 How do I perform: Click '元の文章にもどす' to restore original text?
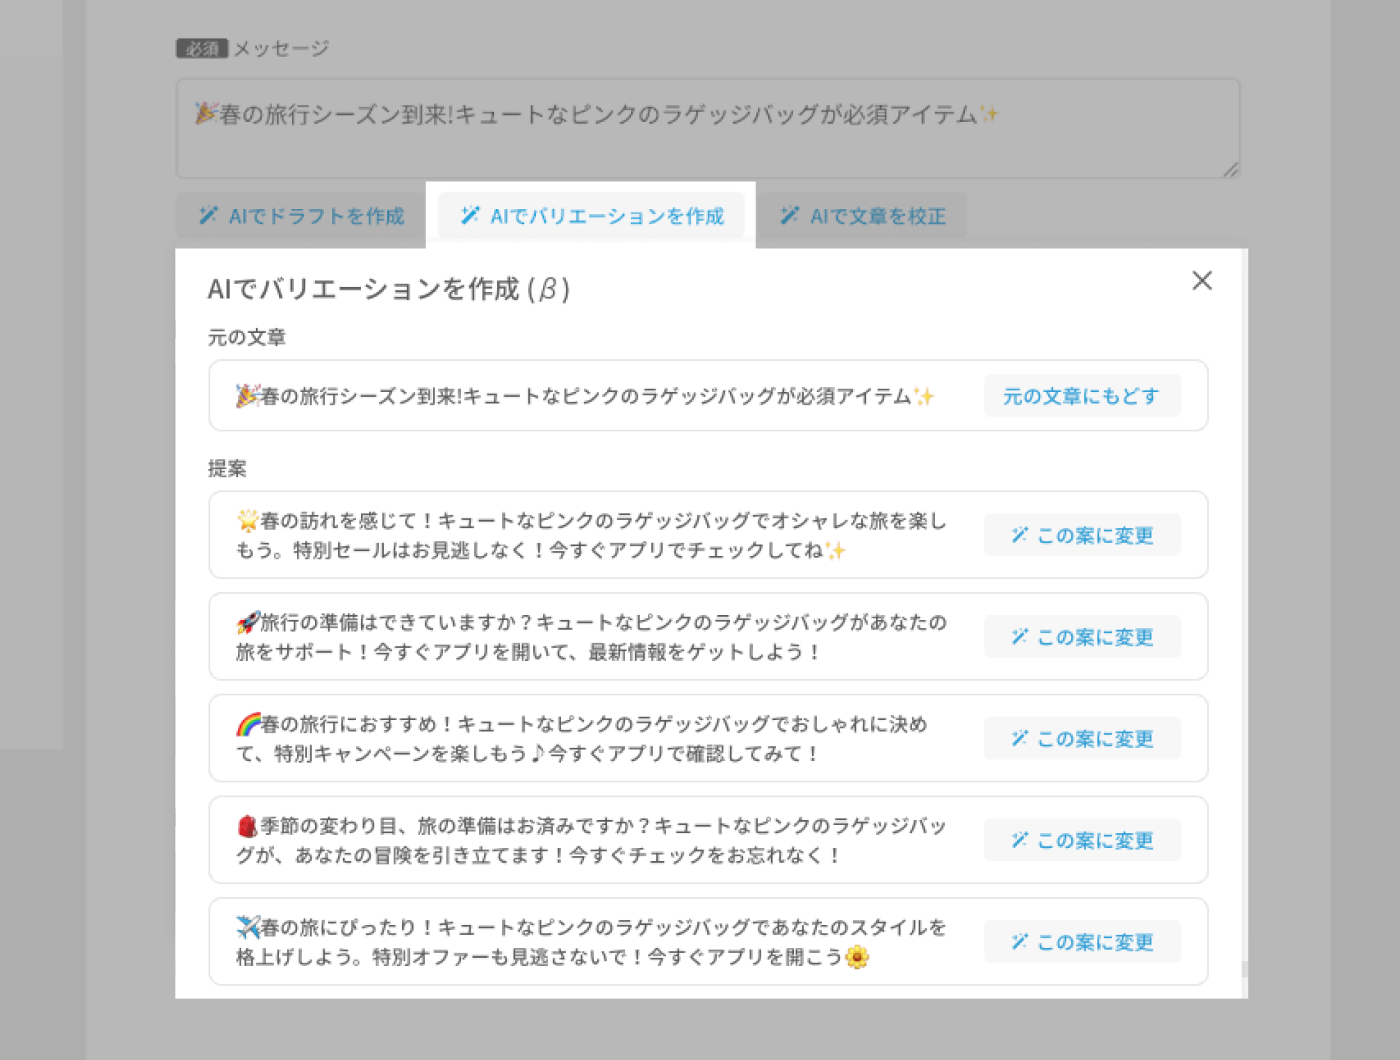coord(1082,396)
